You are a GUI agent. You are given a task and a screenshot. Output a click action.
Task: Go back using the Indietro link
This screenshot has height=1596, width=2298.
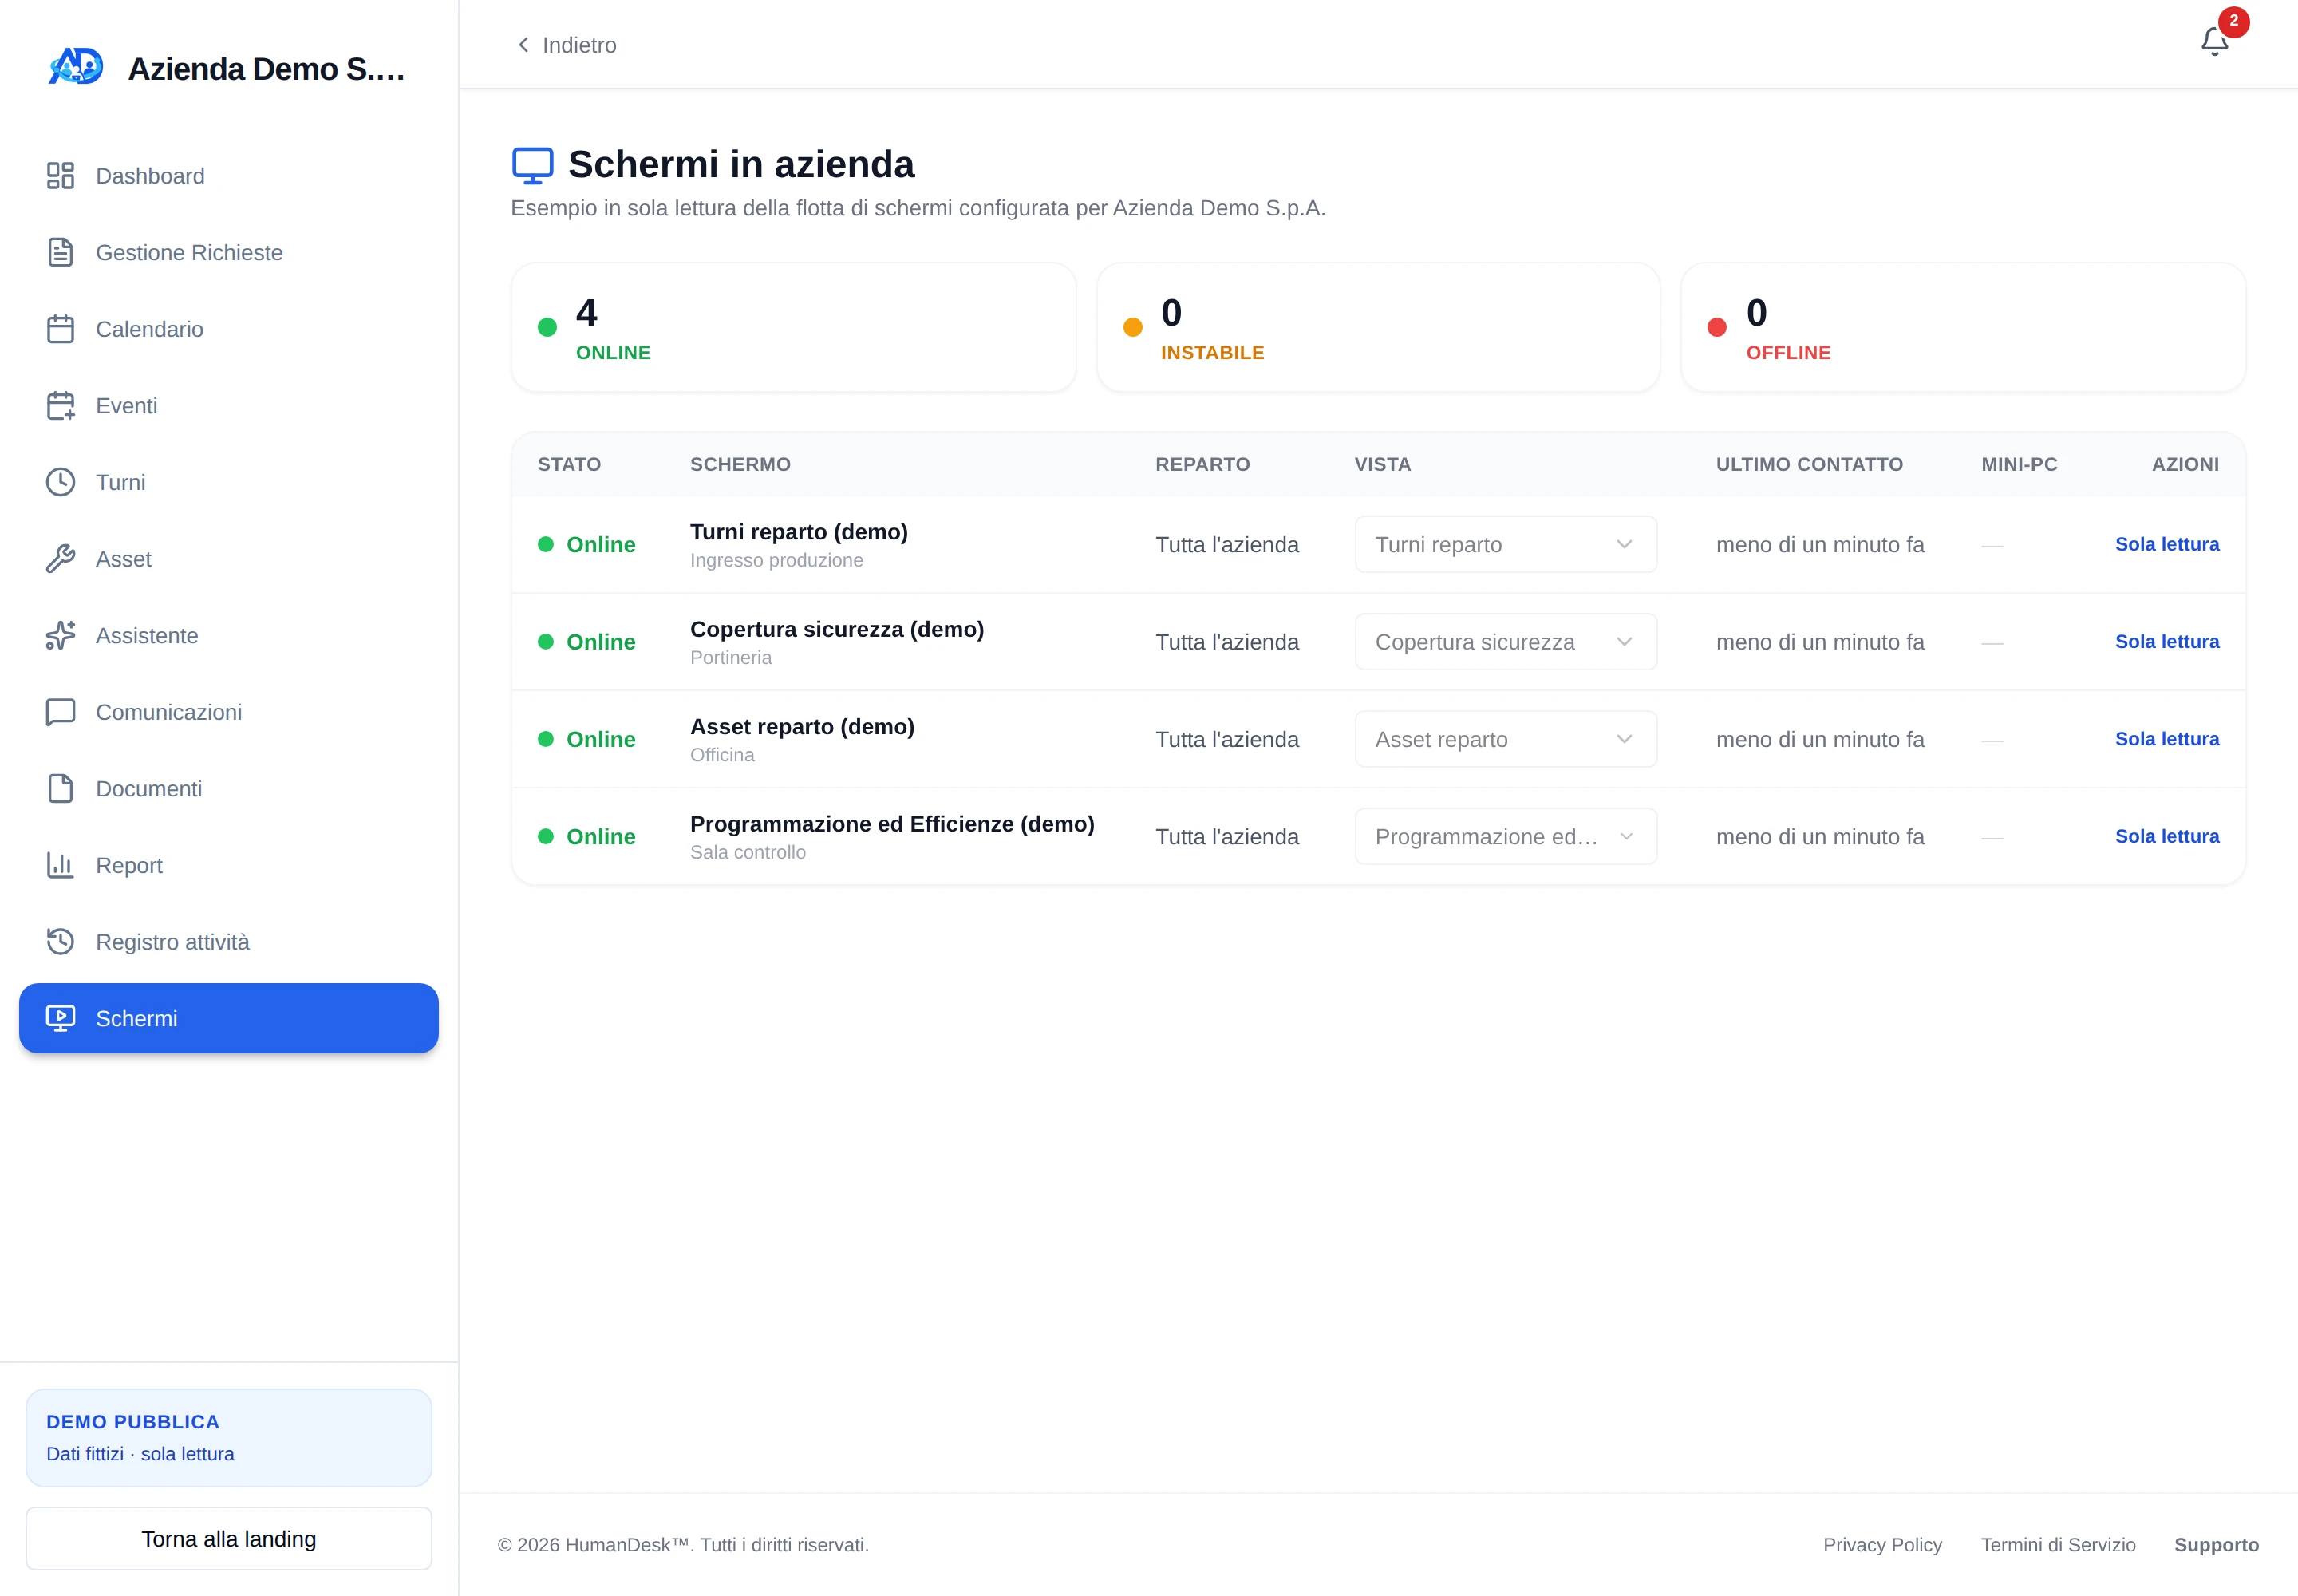[566, 45]
